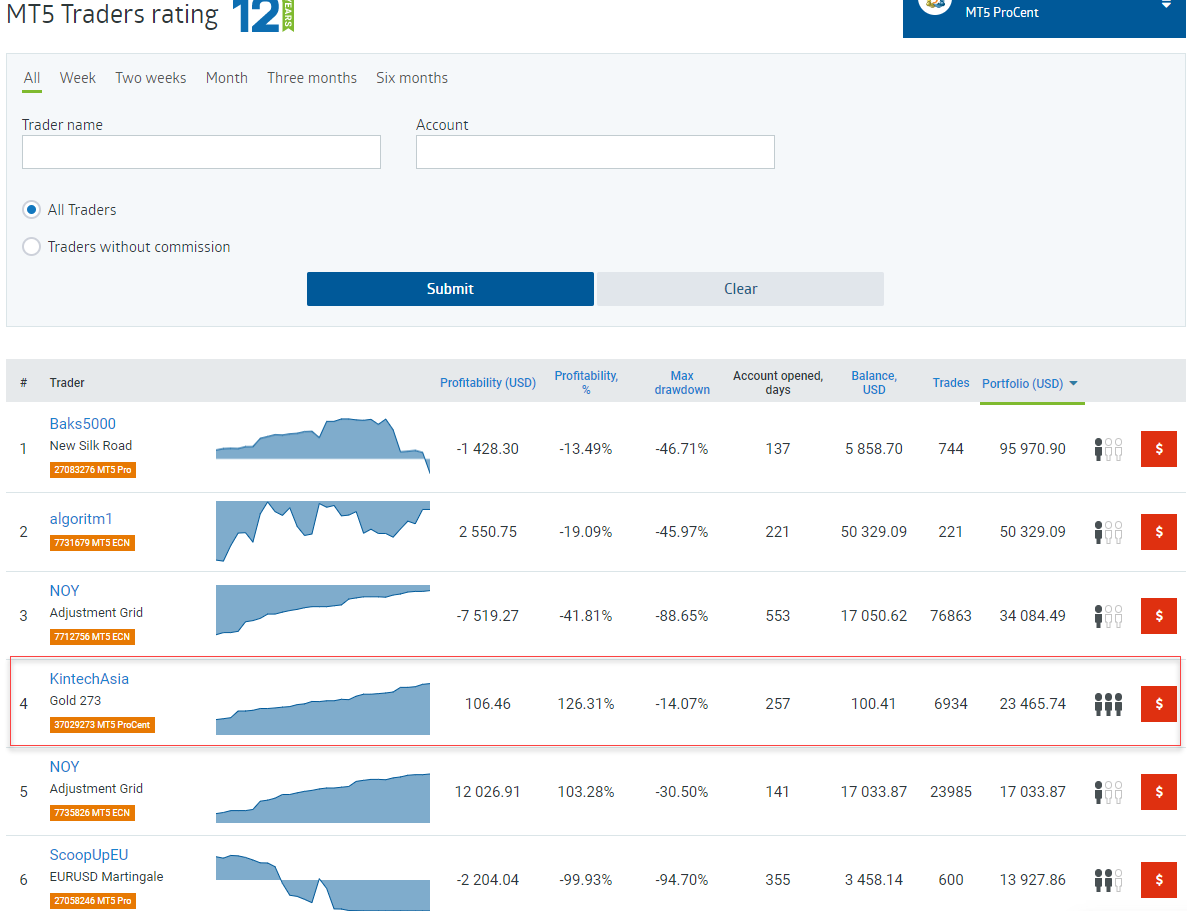Click red dollar button for KintechAsia row
This screenshot has width=1187, height=911.
tap(1158, 704)
